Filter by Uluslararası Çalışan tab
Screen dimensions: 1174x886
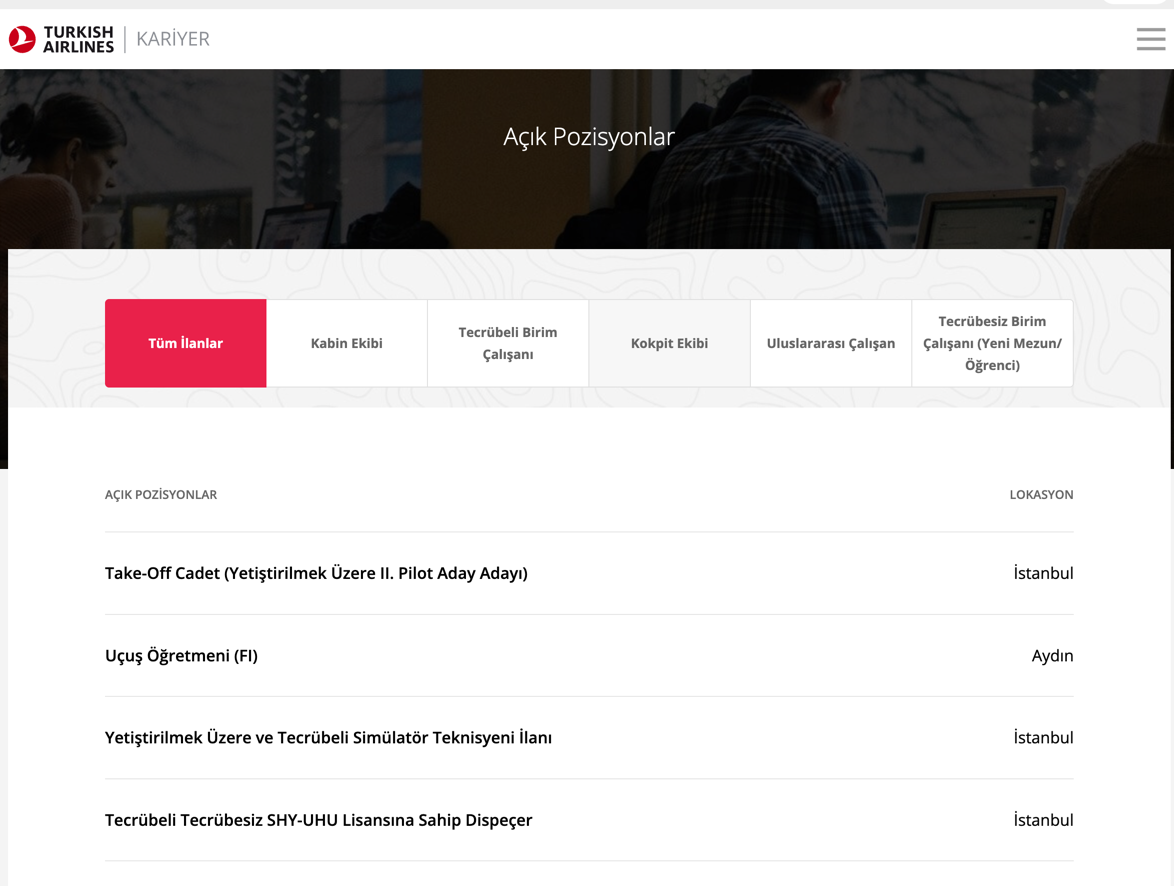coord(830,343)
